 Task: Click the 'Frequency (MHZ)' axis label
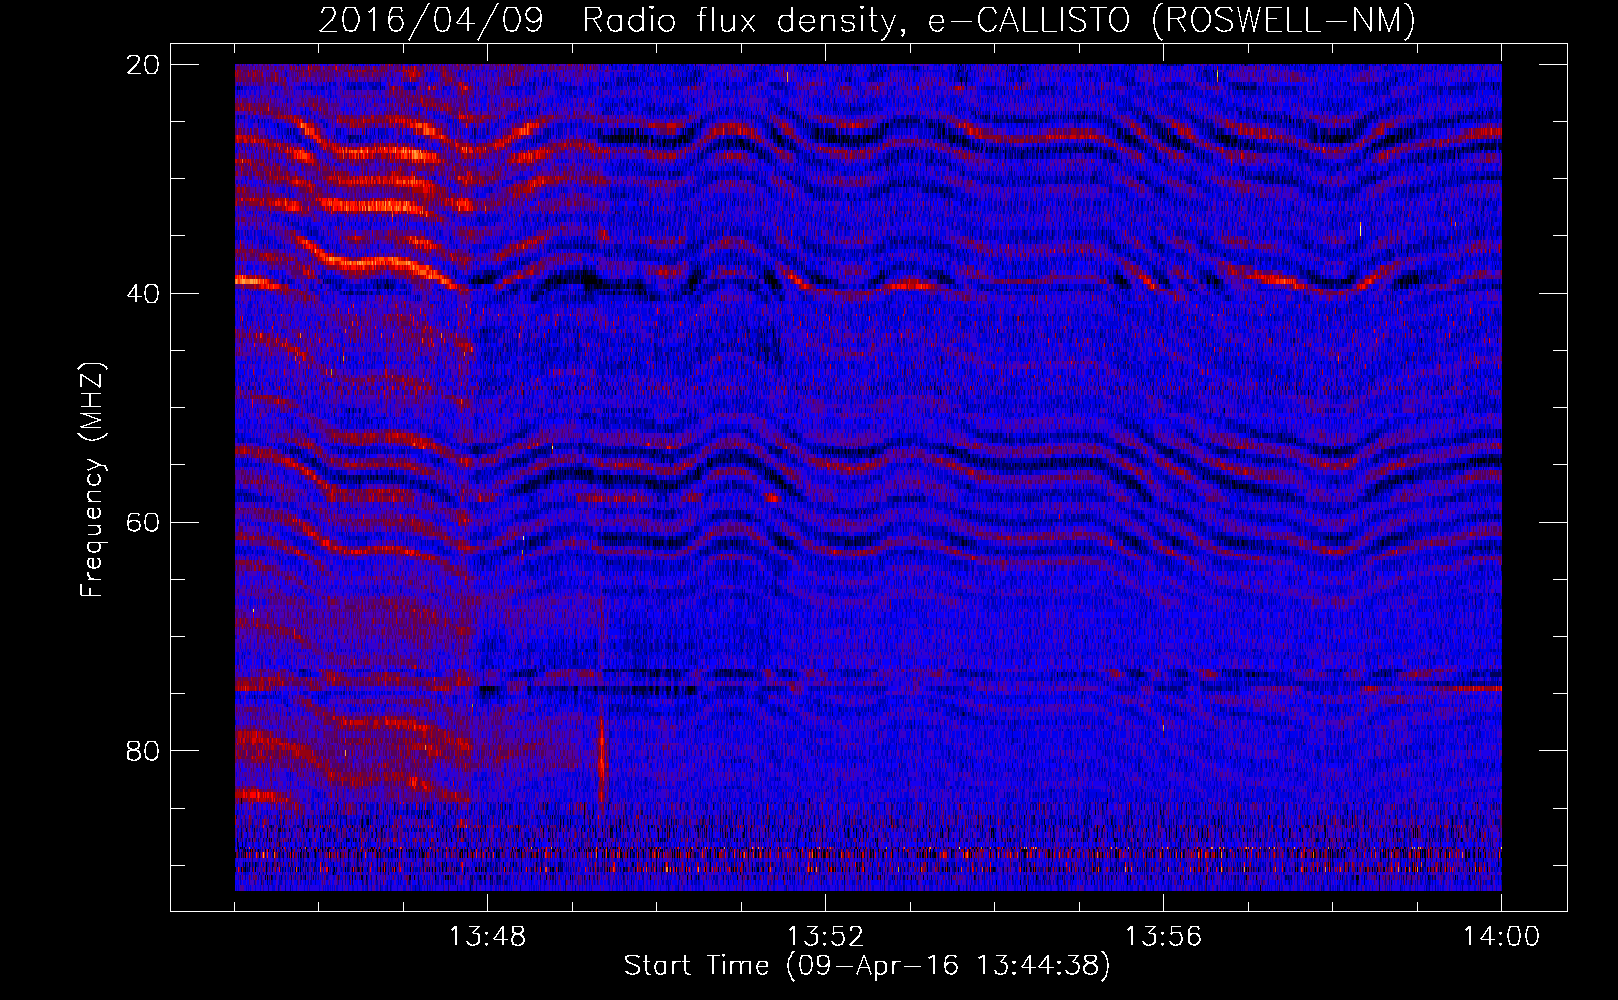click(92, 479)
